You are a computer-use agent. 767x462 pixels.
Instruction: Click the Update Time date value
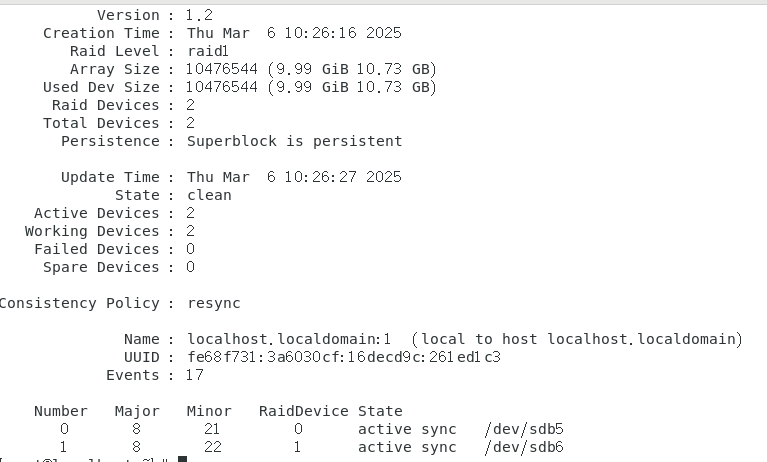pyautogui.click(x=294, y=177)
